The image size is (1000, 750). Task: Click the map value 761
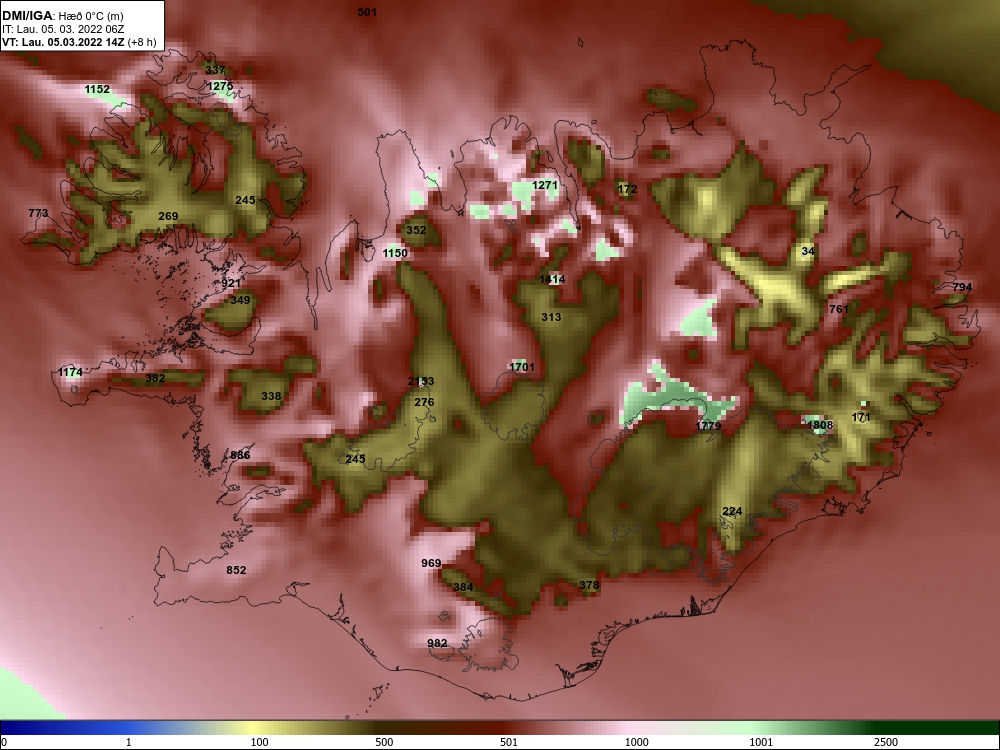point(839,309)
